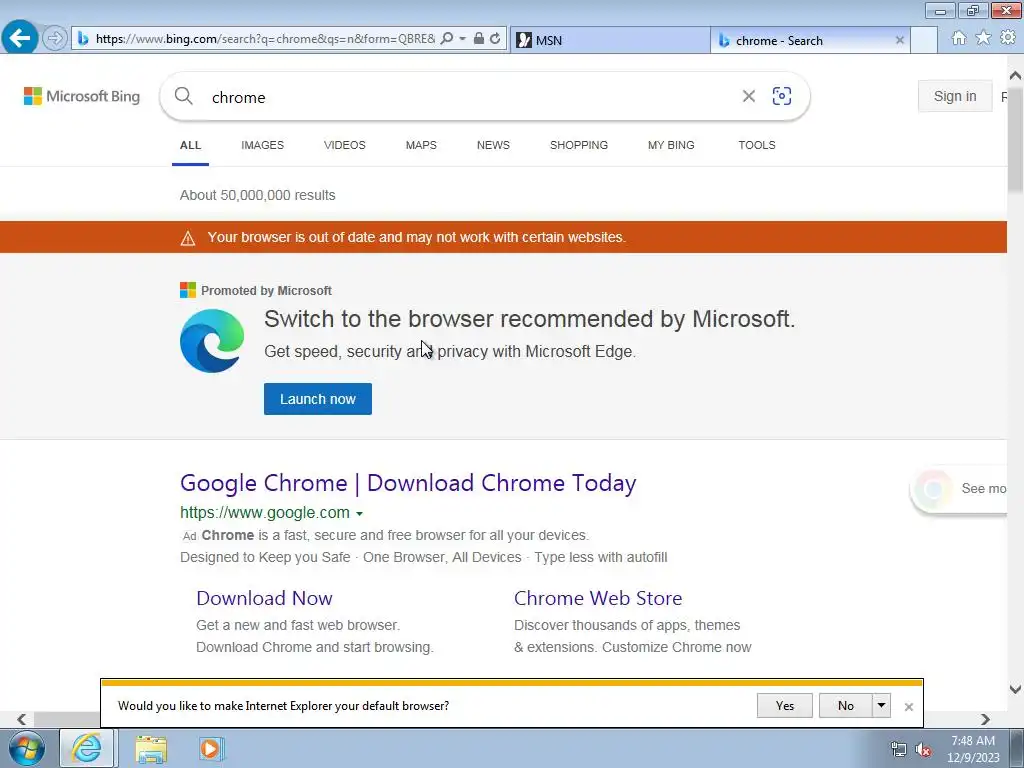The width and height of the screenshot is (1024, 768).
Task: Open a new blank tab
Action: pos(923,40)
